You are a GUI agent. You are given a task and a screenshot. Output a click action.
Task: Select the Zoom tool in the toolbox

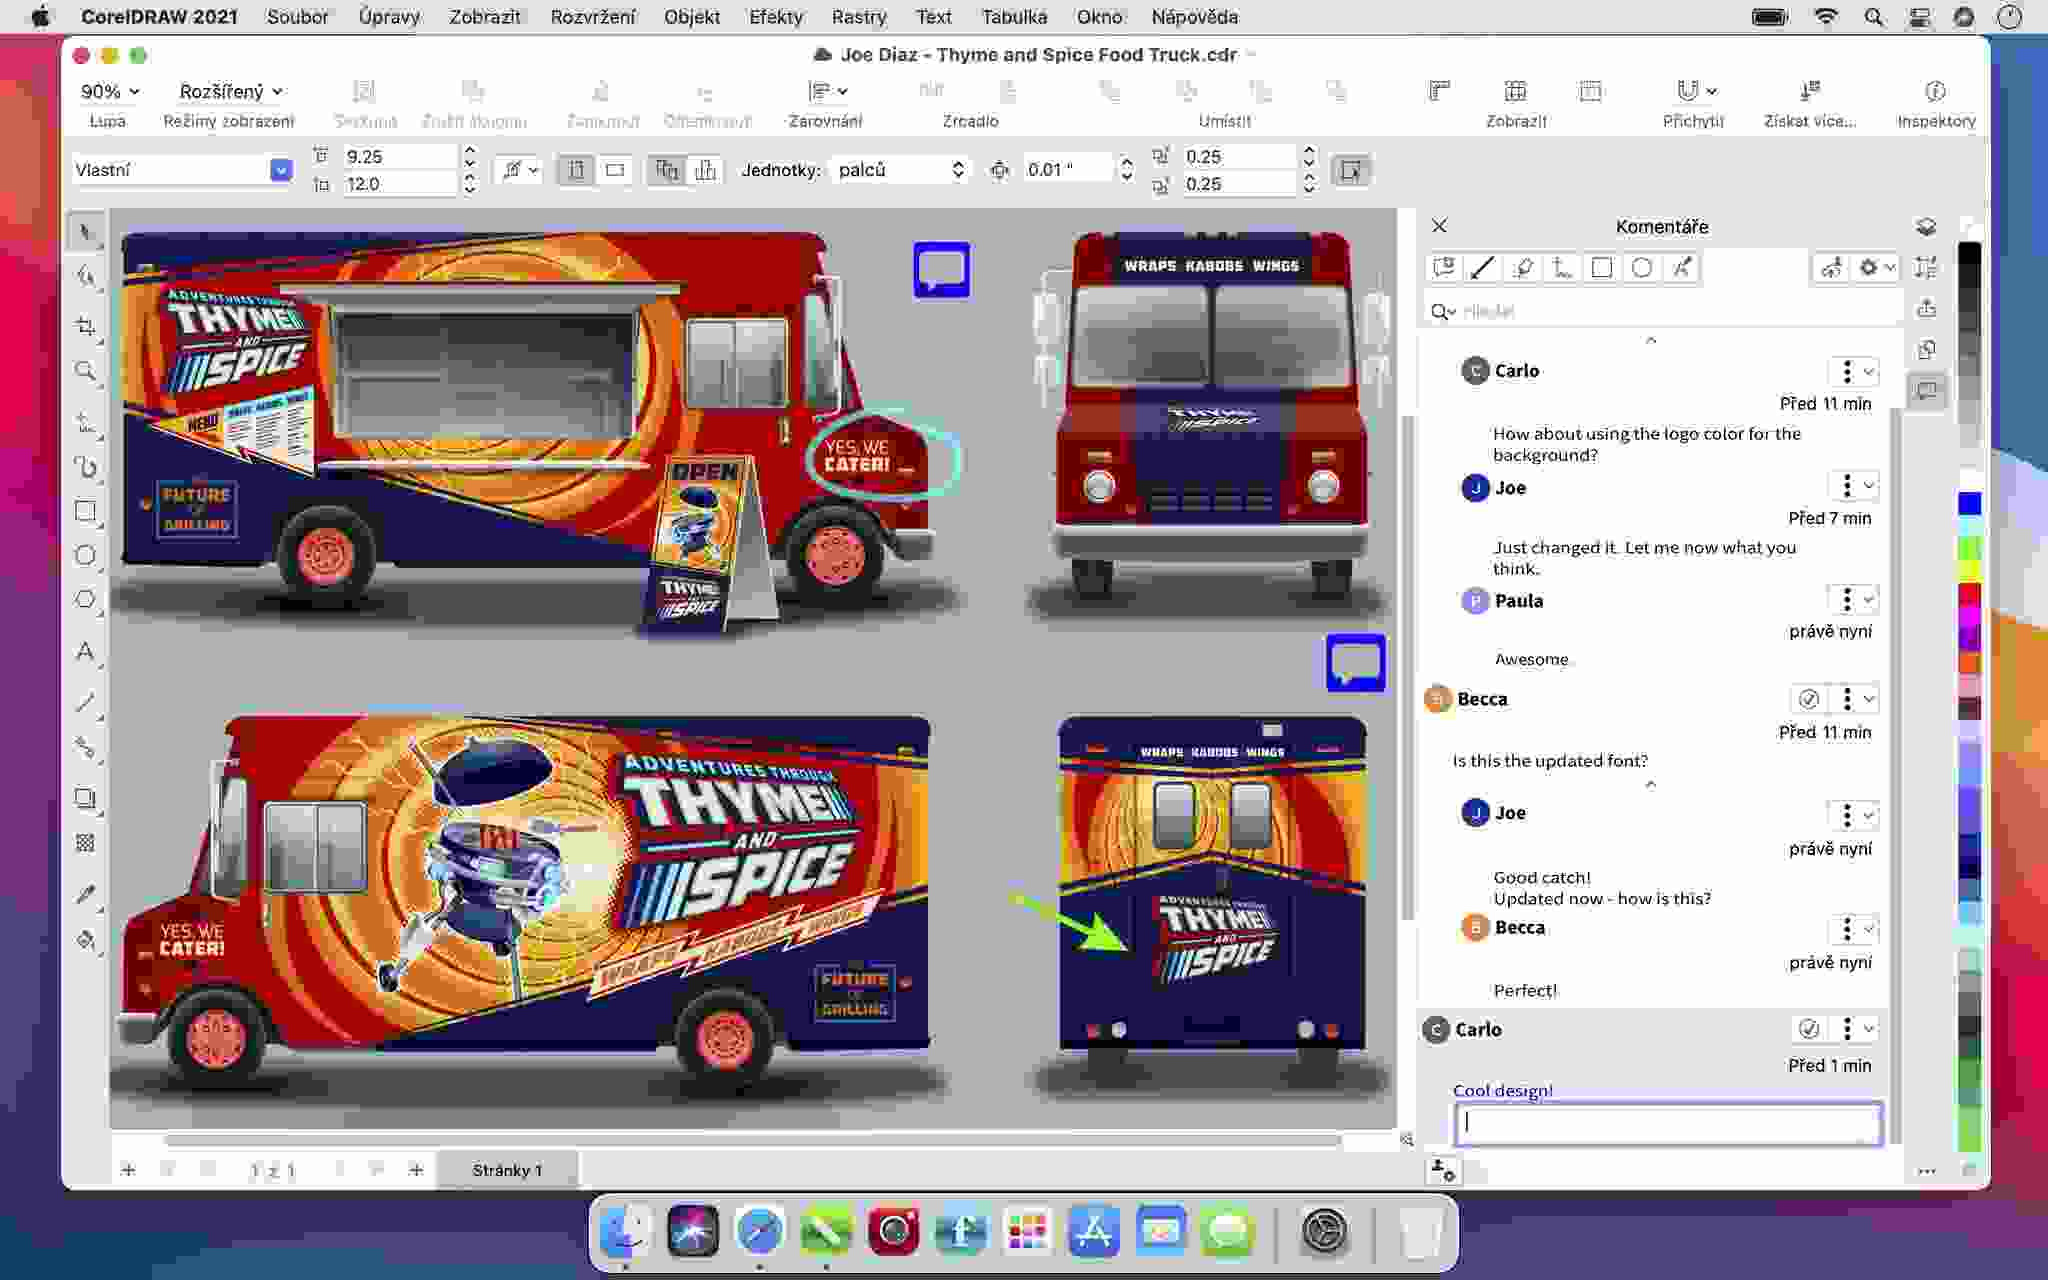pyautogui.click(x=85, y=371)
